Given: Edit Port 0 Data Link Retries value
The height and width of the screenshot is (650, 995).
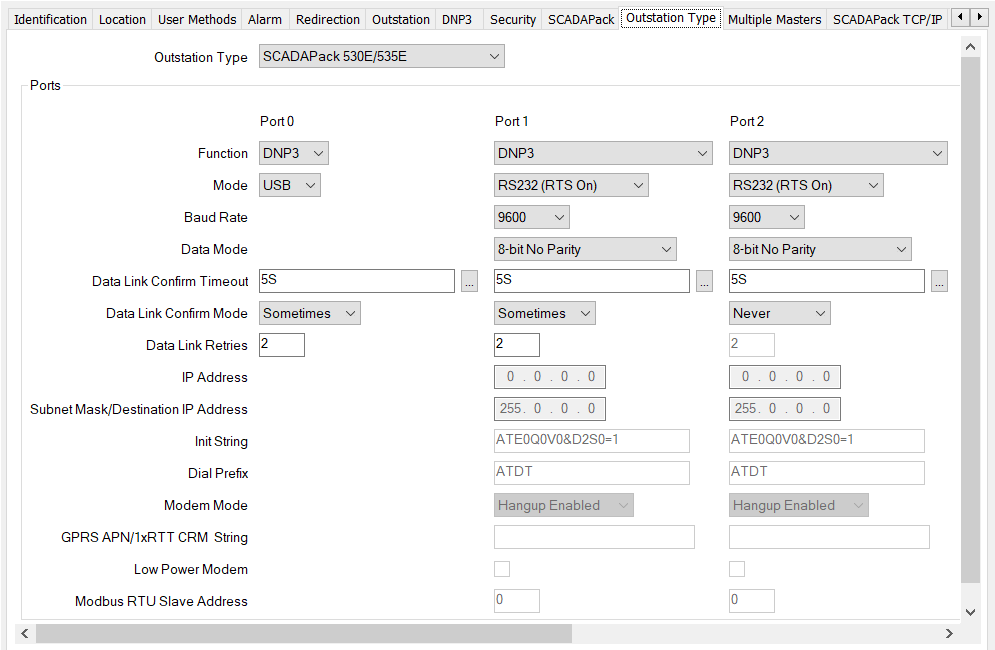Looking at the screenshot, I should coord(281,344).
